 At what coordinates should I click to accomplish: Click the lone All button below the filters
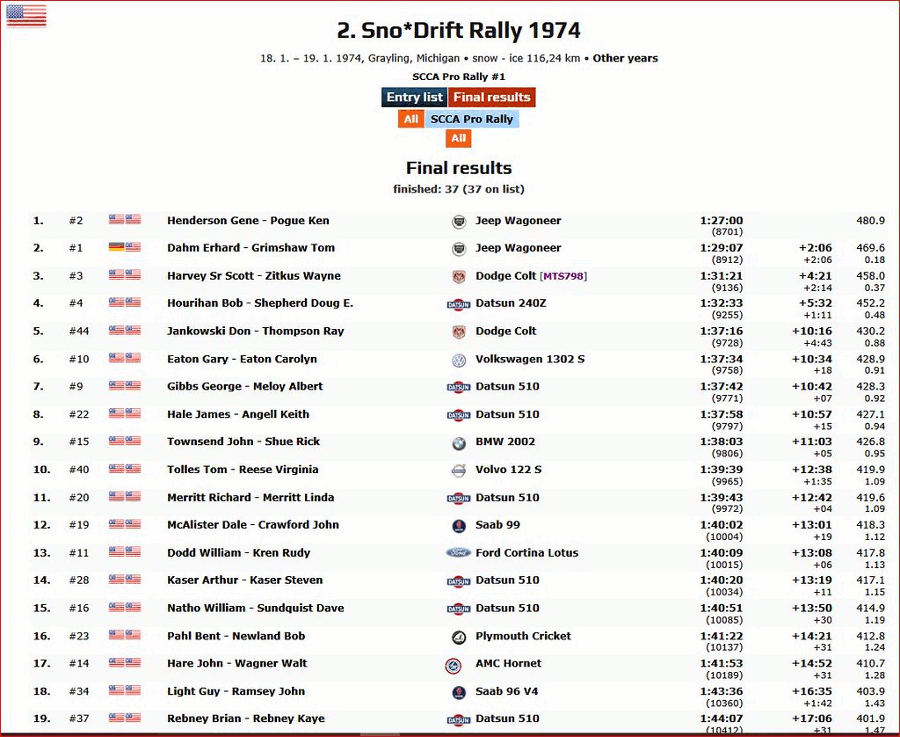tap(459, 138)
